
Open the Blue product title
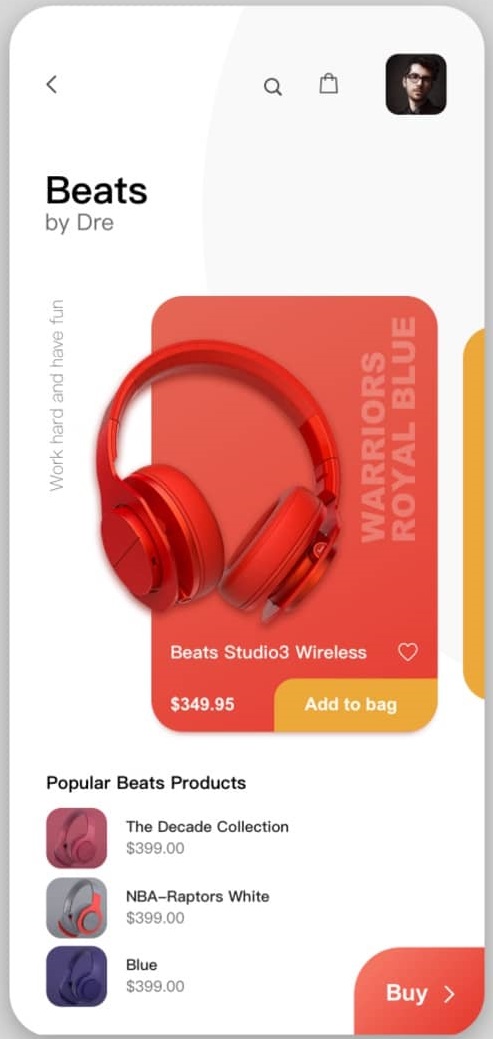click(142, 965)
